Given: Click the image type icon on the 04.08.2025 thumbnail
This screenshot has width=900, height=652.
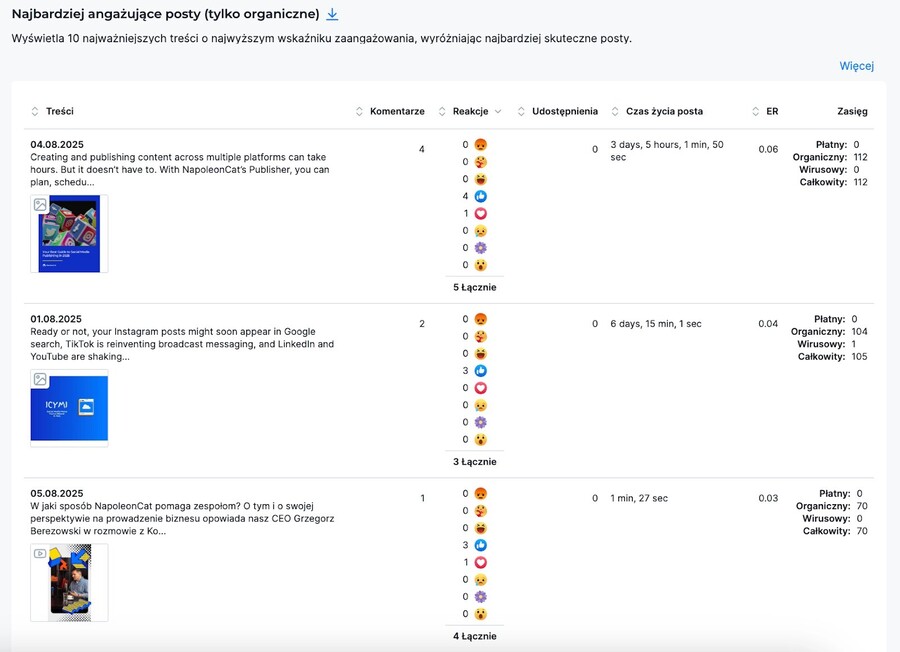Looking at the screenshot, I should [x=40, y=204].
